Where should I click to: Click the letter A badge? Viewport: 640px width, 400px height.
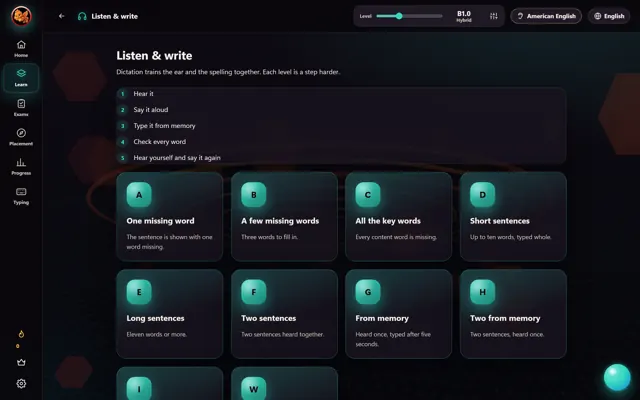click(139, 195)
